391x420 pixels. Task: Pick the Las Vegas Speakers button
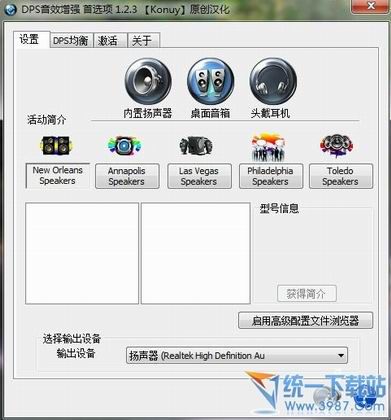click(x=199, y=176)
